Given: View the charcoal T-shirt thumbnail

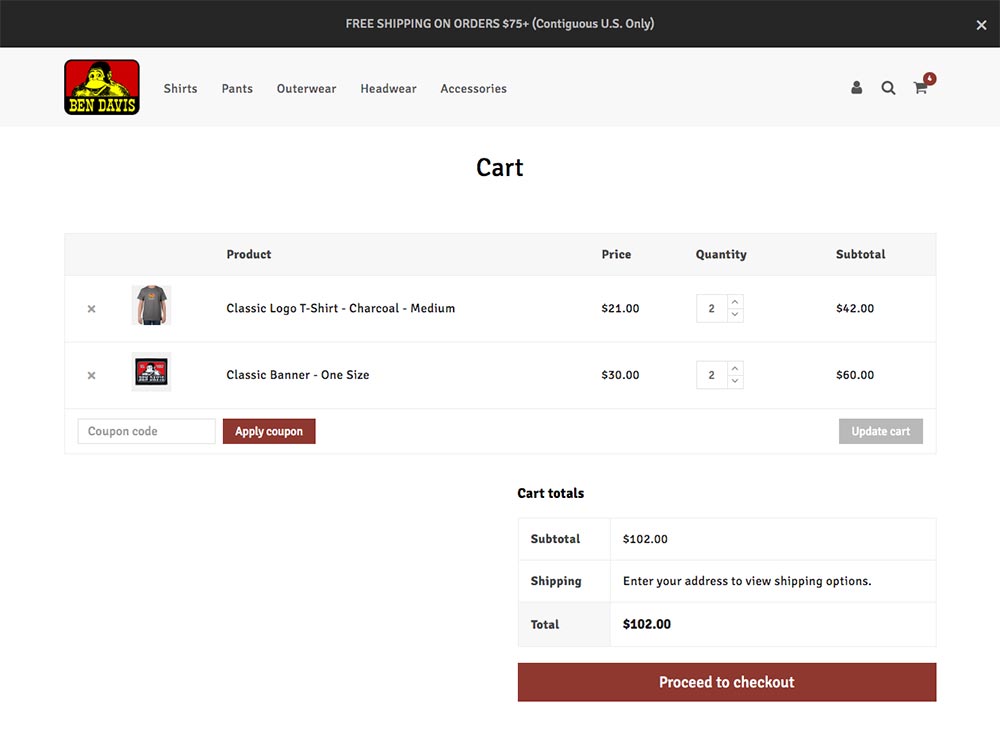Looking at the screenshot, I should pyautogui.click(x=151, y=305).
